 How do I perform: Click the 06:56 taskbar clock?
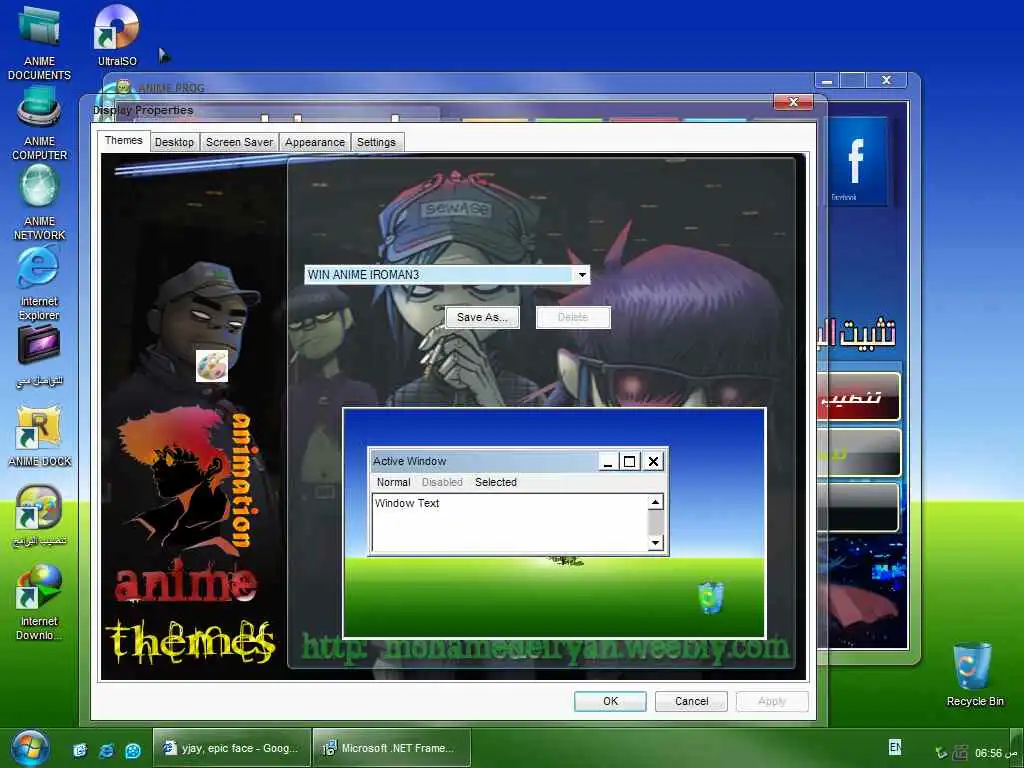pyautogui.click(x=988, y=754)
